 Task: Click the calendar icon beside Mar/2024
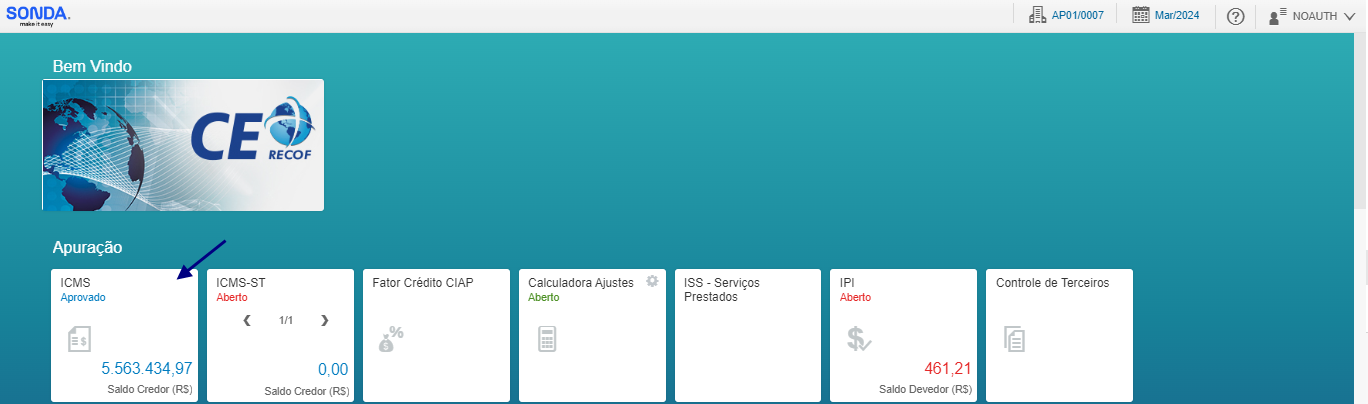click(x=1140, y=15)
